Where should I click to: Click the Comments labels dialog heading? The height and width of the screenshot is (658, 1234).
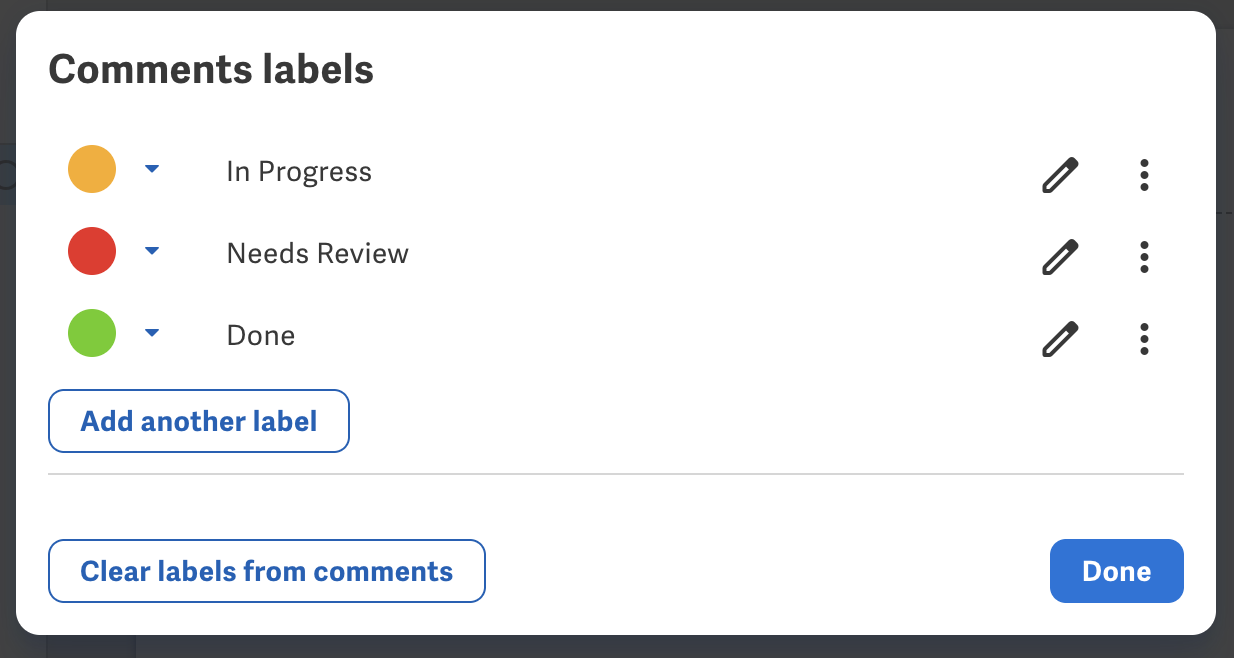[x=211, y=70]
